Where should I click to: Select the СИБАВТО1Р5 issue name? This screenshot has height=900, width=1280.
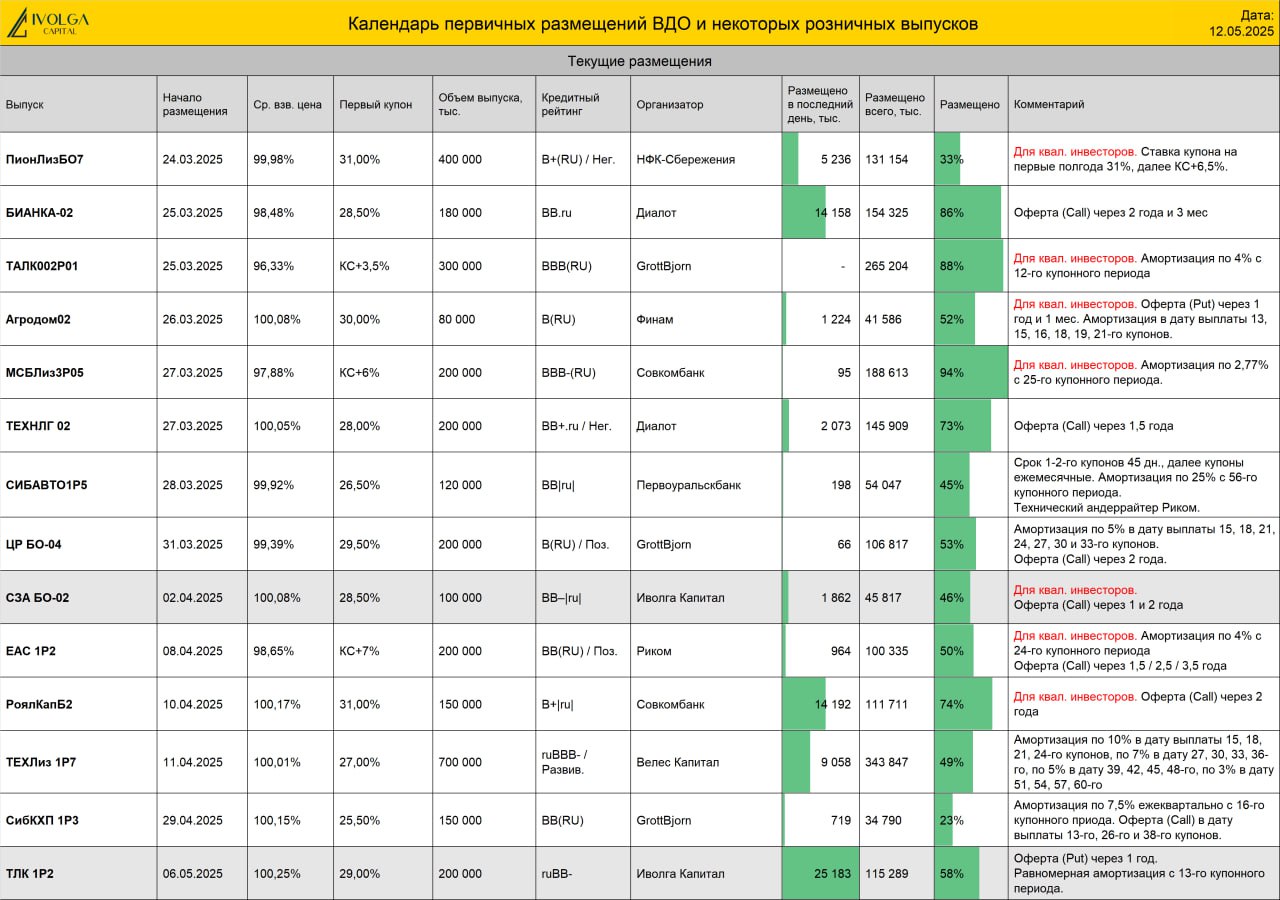(x=47, y=485)
